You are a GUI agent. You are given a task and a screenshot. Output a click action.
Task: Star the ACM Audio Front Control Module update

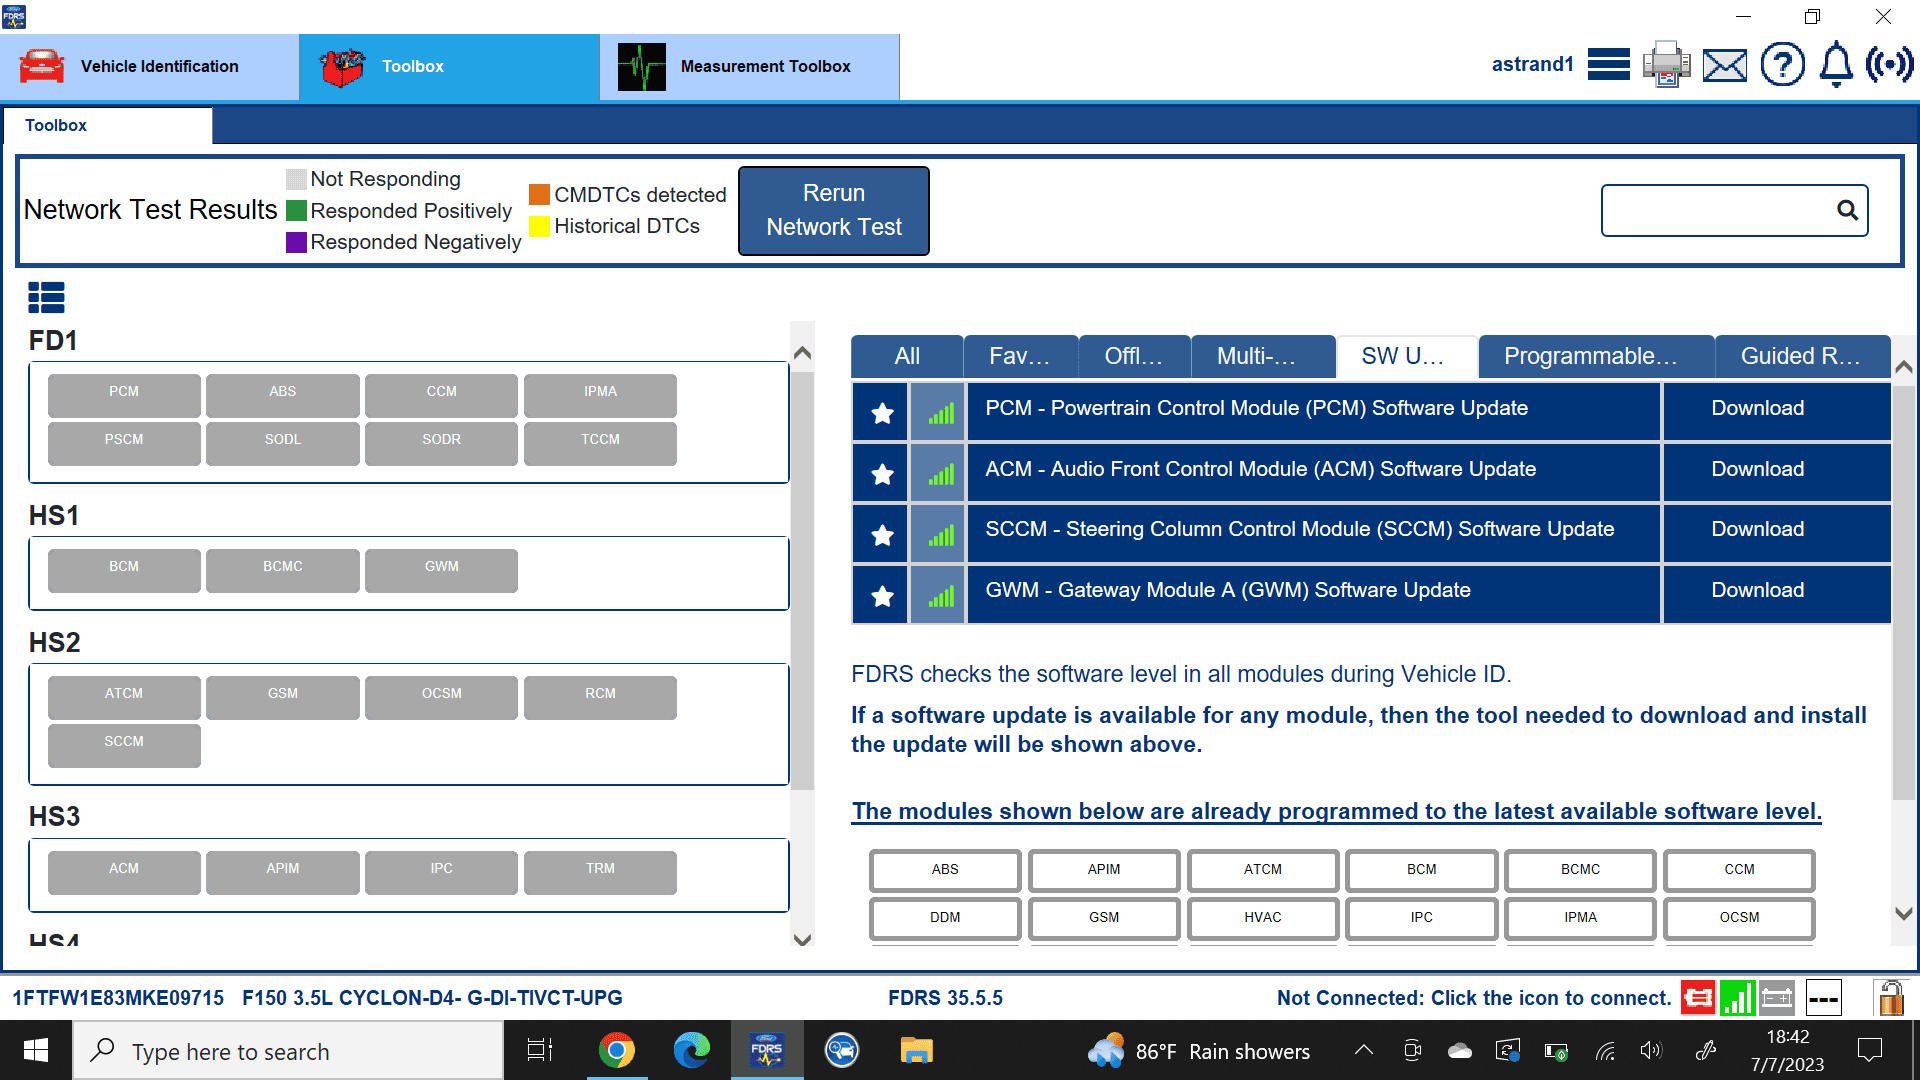point(880,472)
